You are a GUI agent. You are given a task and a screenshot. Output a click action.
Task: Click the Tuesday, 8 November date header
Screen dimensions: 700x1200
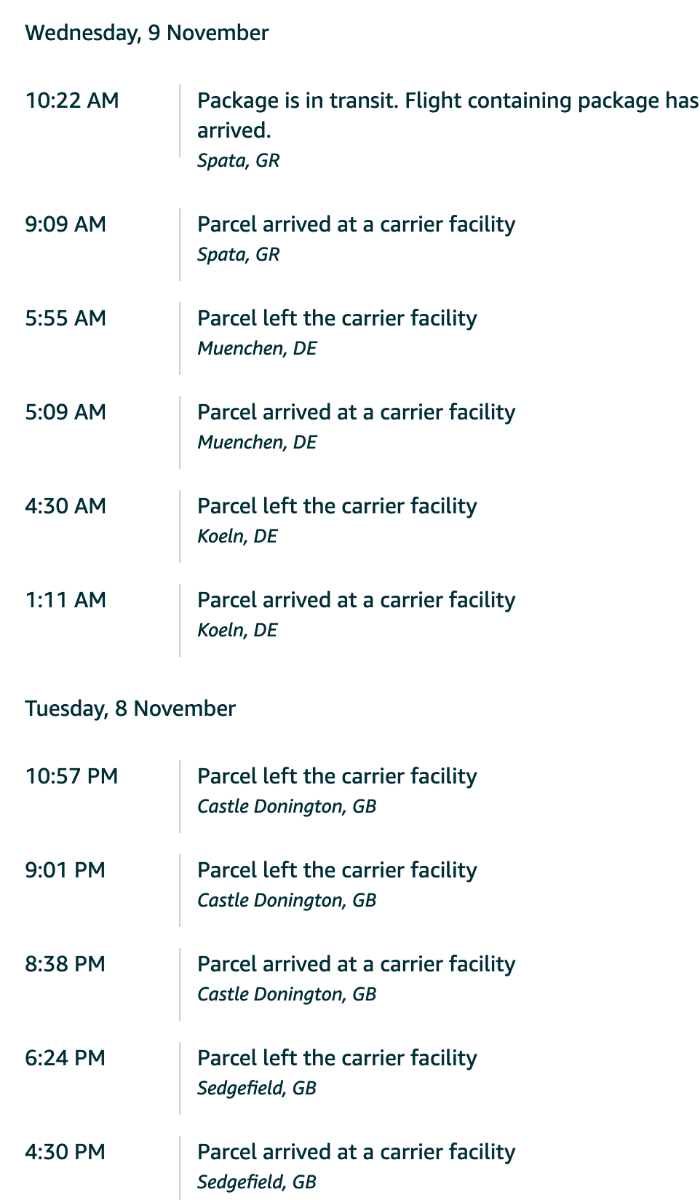130,709
